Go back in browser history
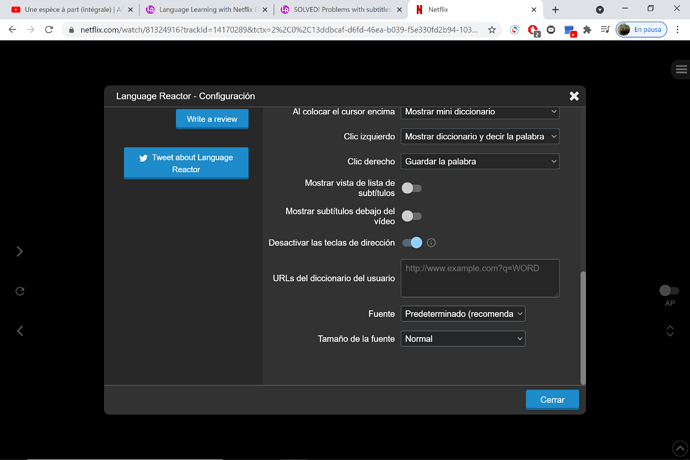The image size is (690, 460). click(12, 29)
